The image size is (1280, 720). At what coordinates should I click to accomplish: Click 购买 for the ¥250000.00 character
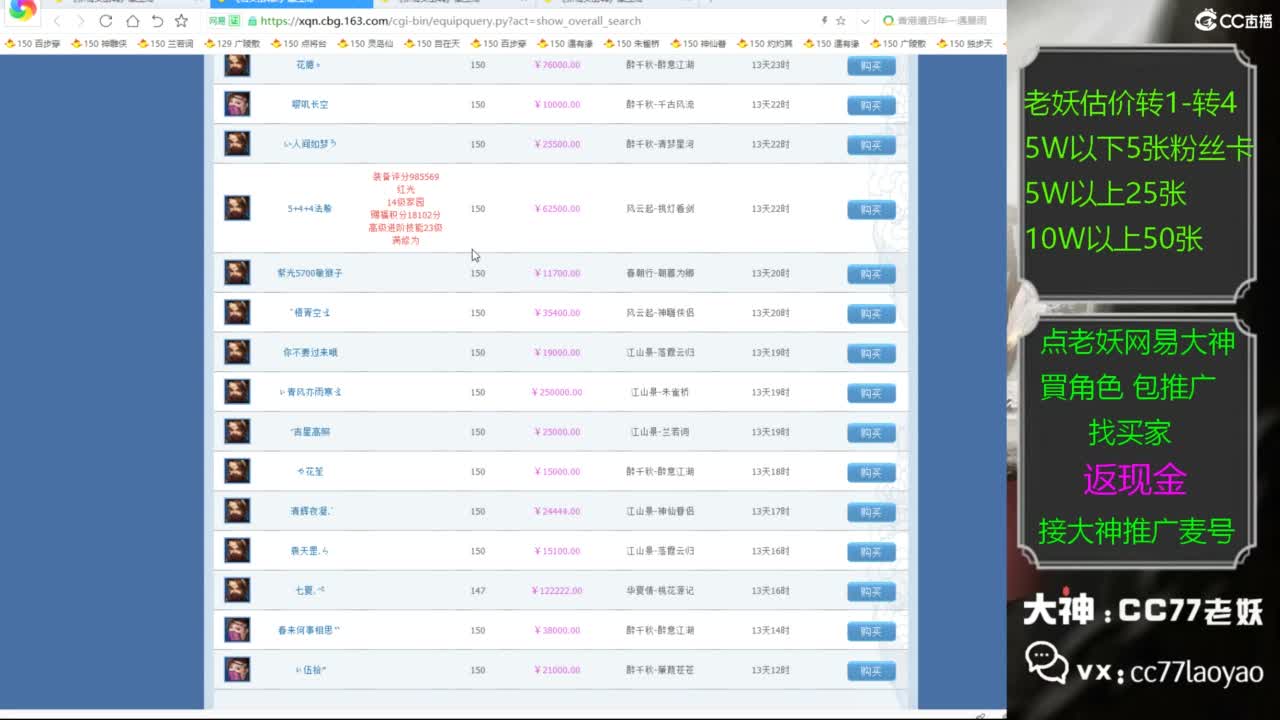click(x=871, y=393)
